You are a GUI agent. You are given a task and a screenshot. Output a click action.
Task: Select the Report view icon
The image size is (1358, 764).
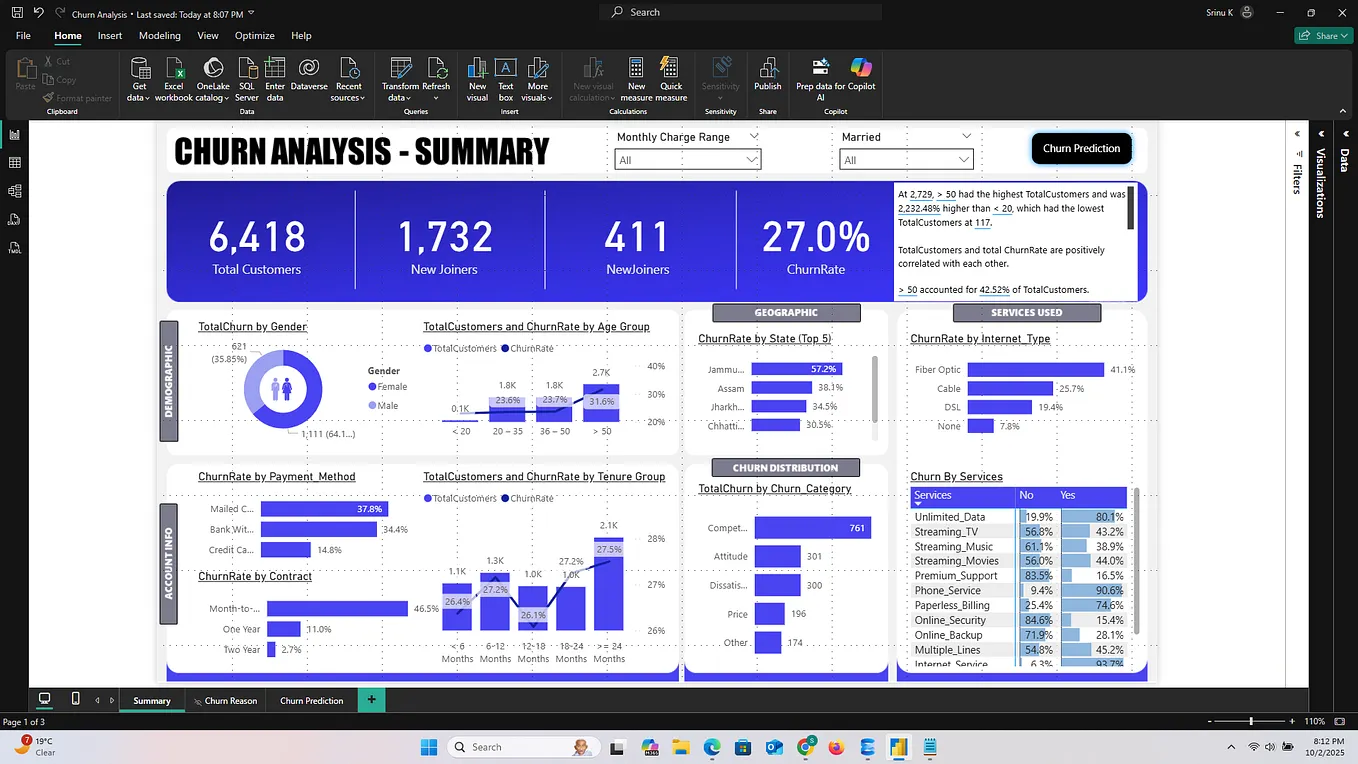(15, 136)
